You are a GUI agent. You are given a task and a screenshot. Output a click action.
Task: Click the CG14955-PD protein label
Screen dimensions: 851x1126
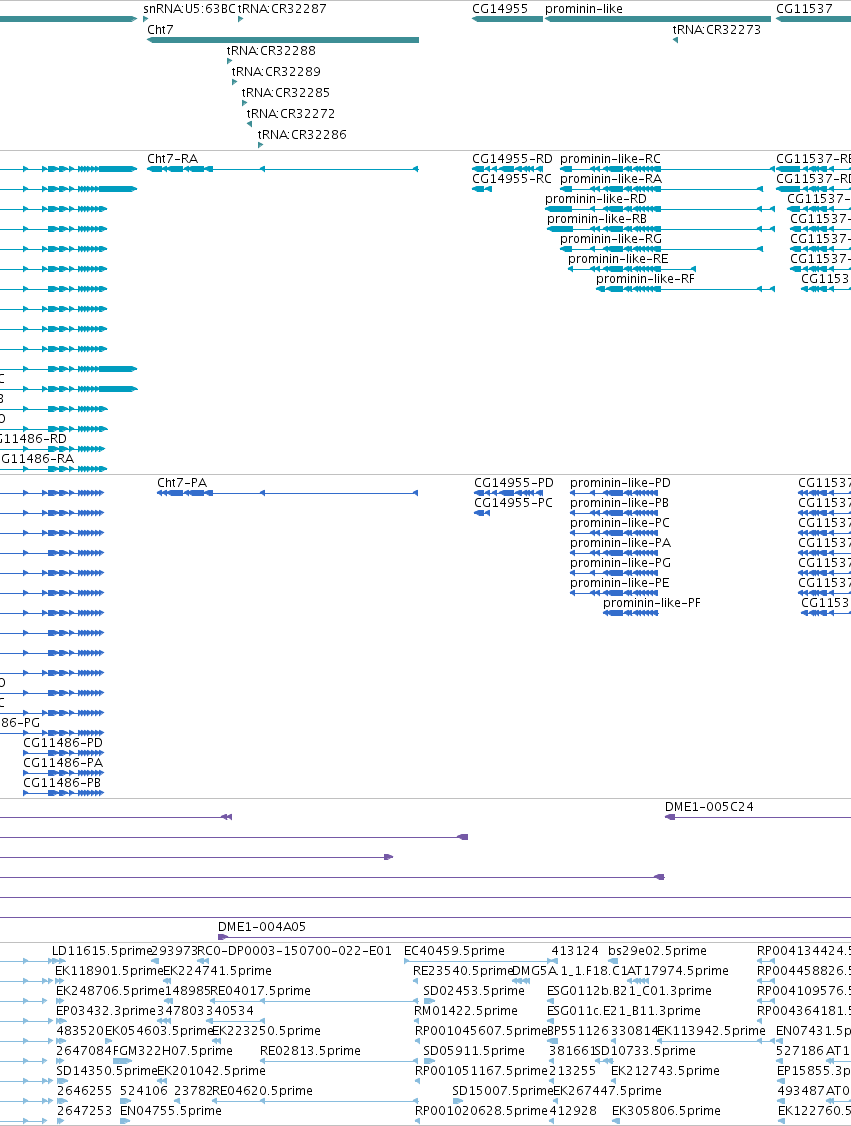[514, 483]
